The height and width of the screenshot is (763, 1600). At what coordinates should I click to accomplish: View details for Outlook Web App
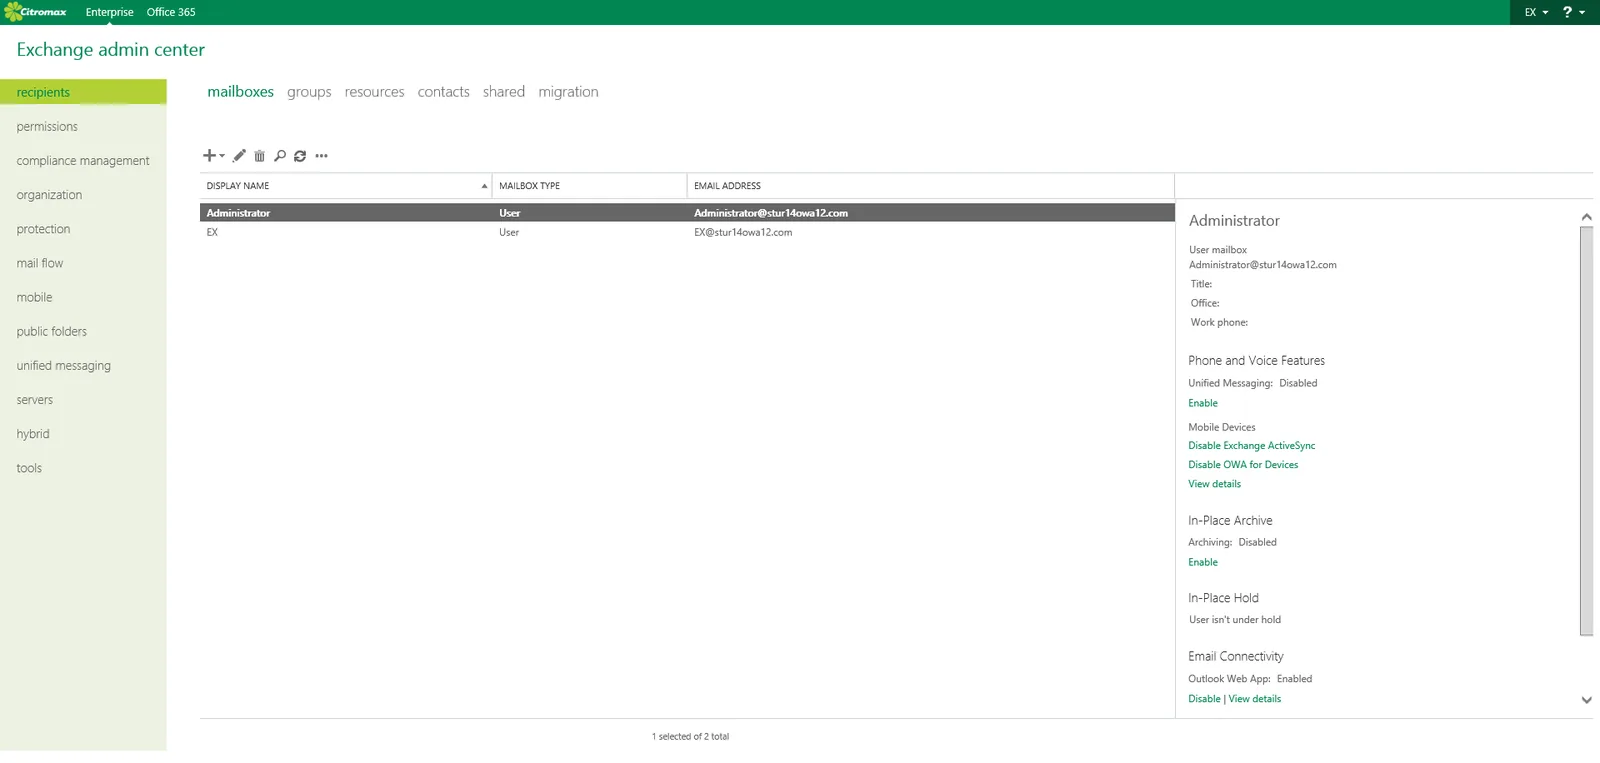(x=1254, y=699)
